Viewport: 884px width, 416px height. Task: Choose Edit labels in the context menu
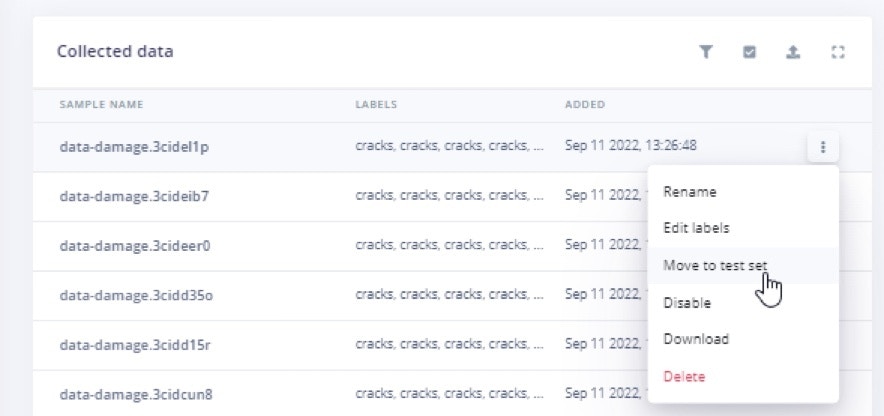tap(696, 228)
